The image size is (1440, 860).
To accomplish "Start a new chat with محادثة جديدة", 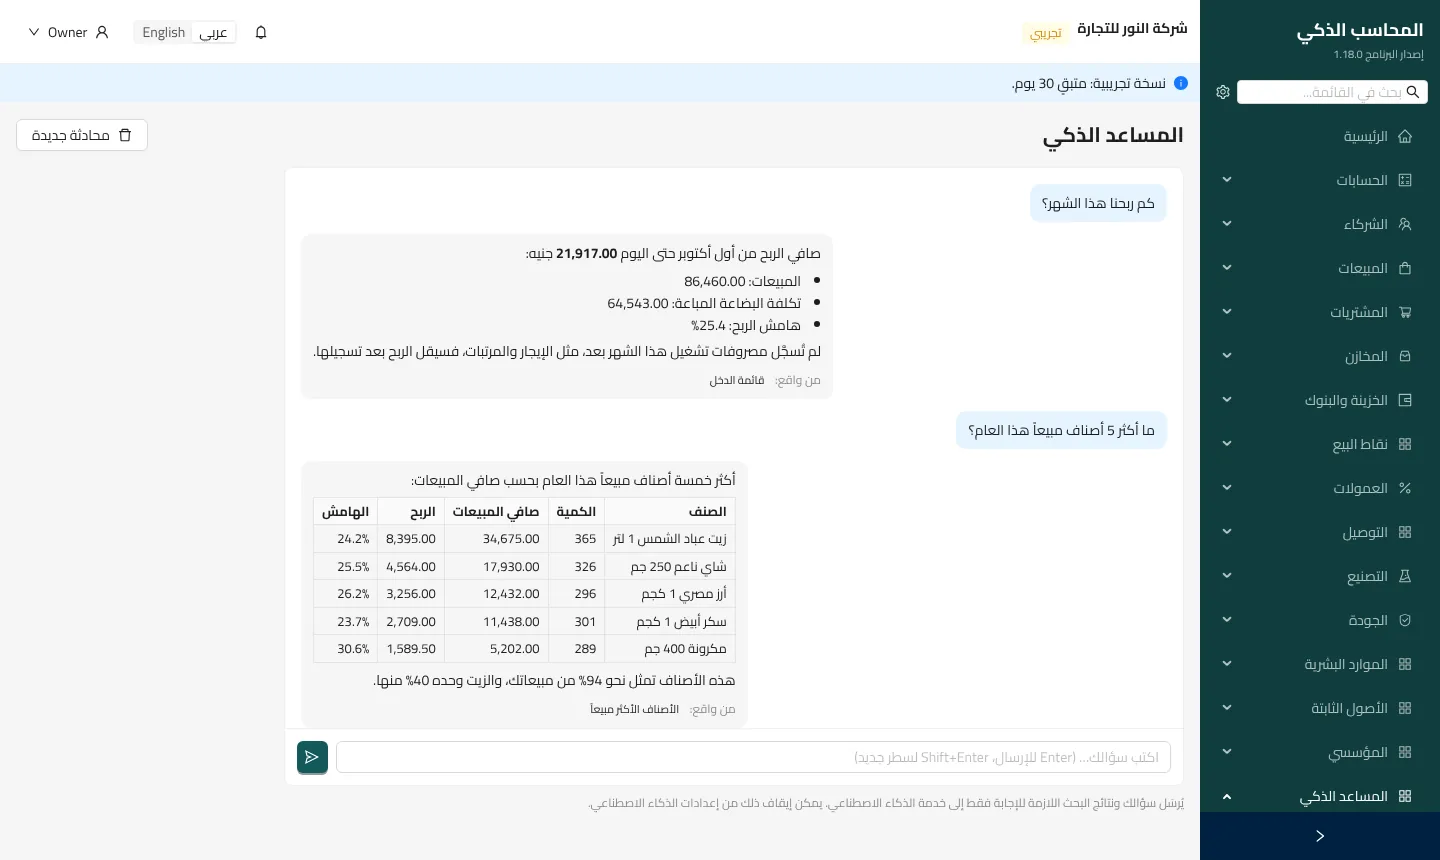I will [x=82, y=135].
